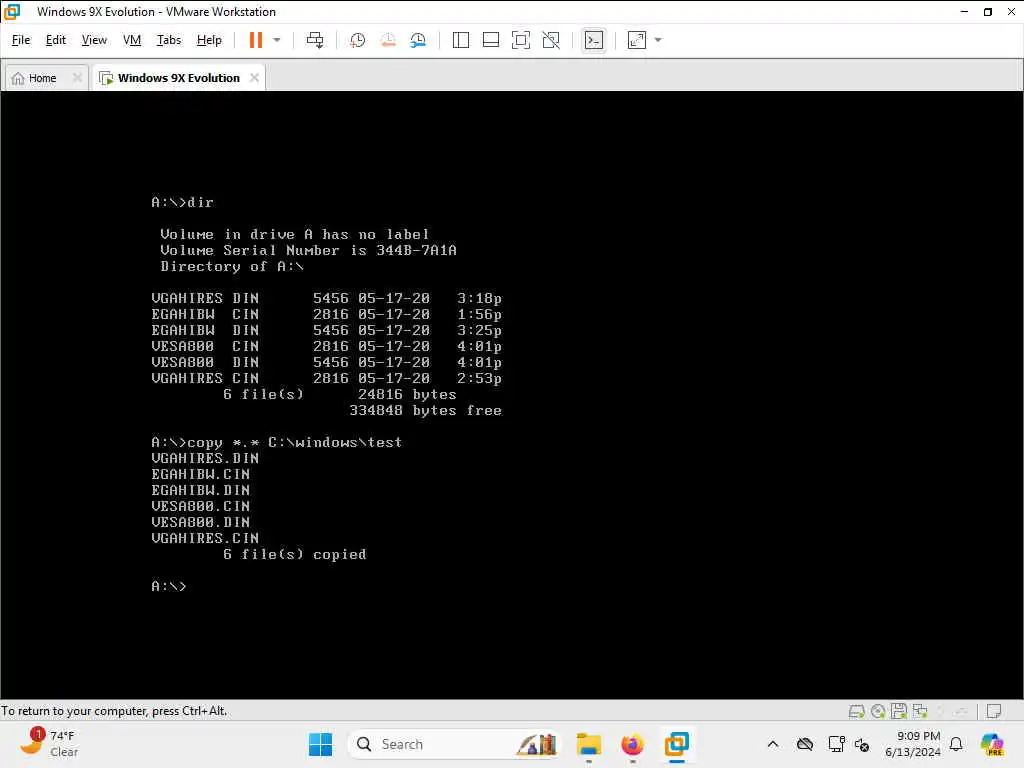
Task: Click the cloud sync tray icon
Action: (805, 744)
